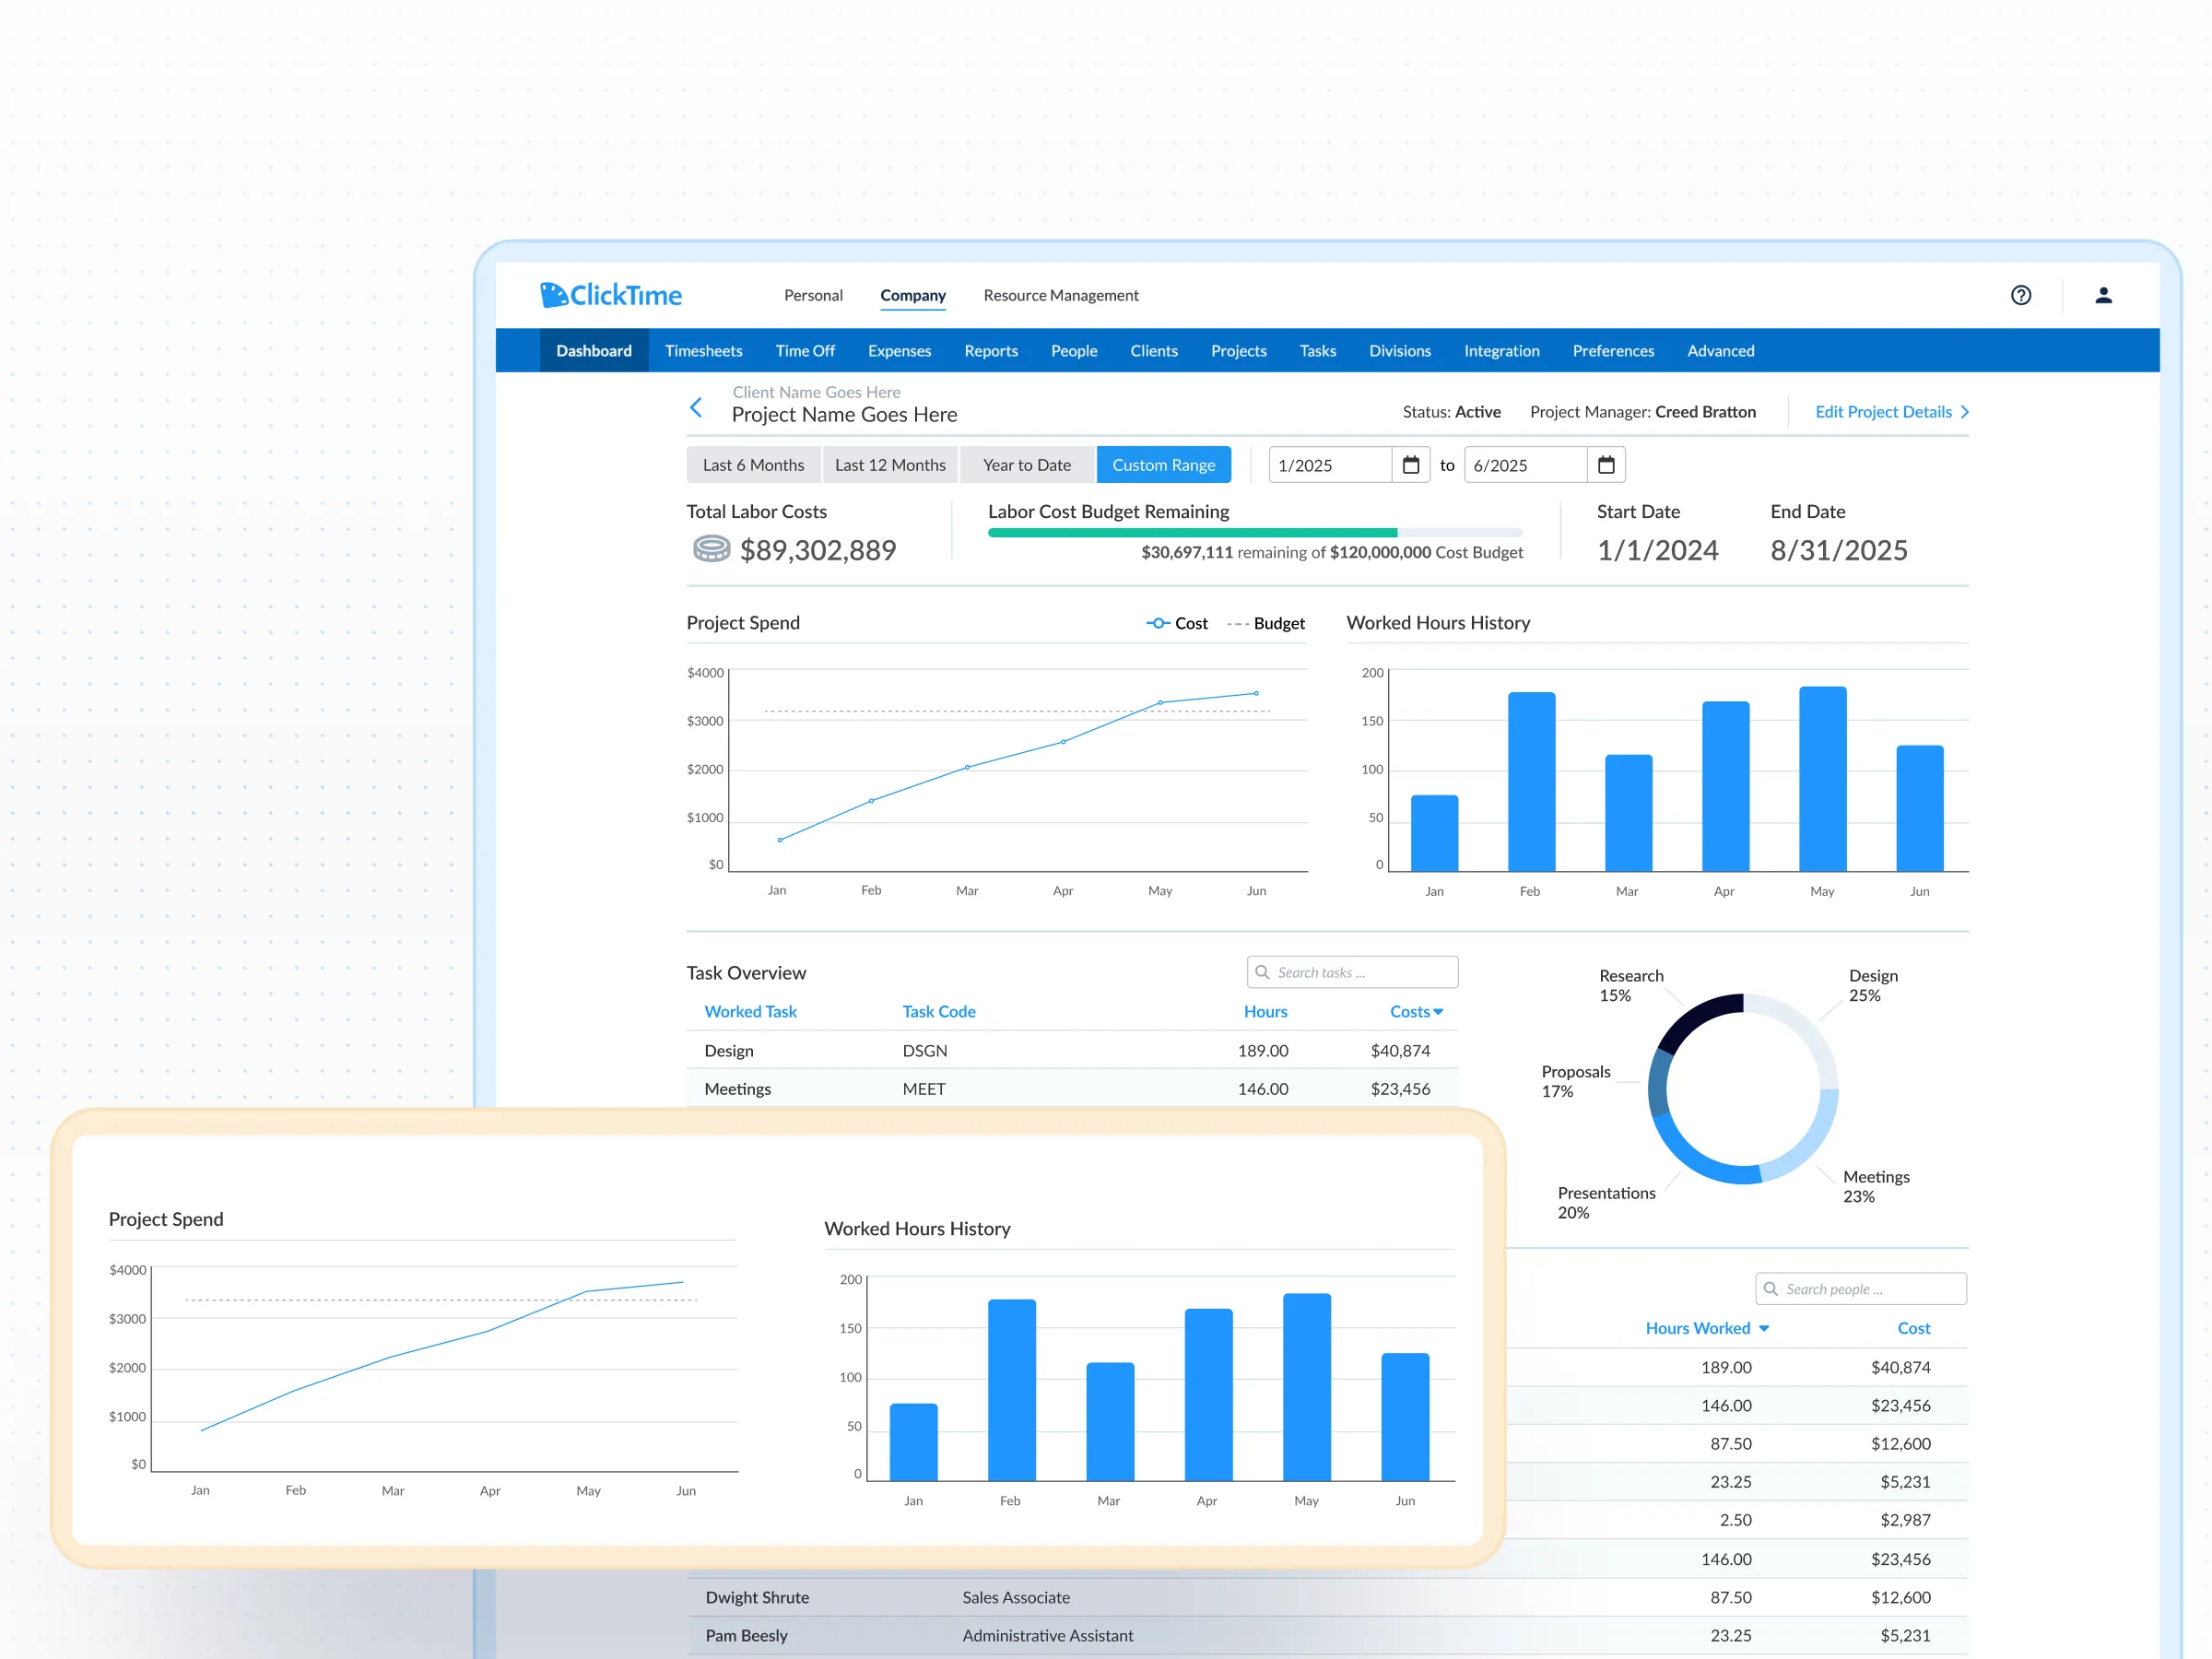
Task: Expand Edit Project Details chevron
Action: click(1964, 412)
